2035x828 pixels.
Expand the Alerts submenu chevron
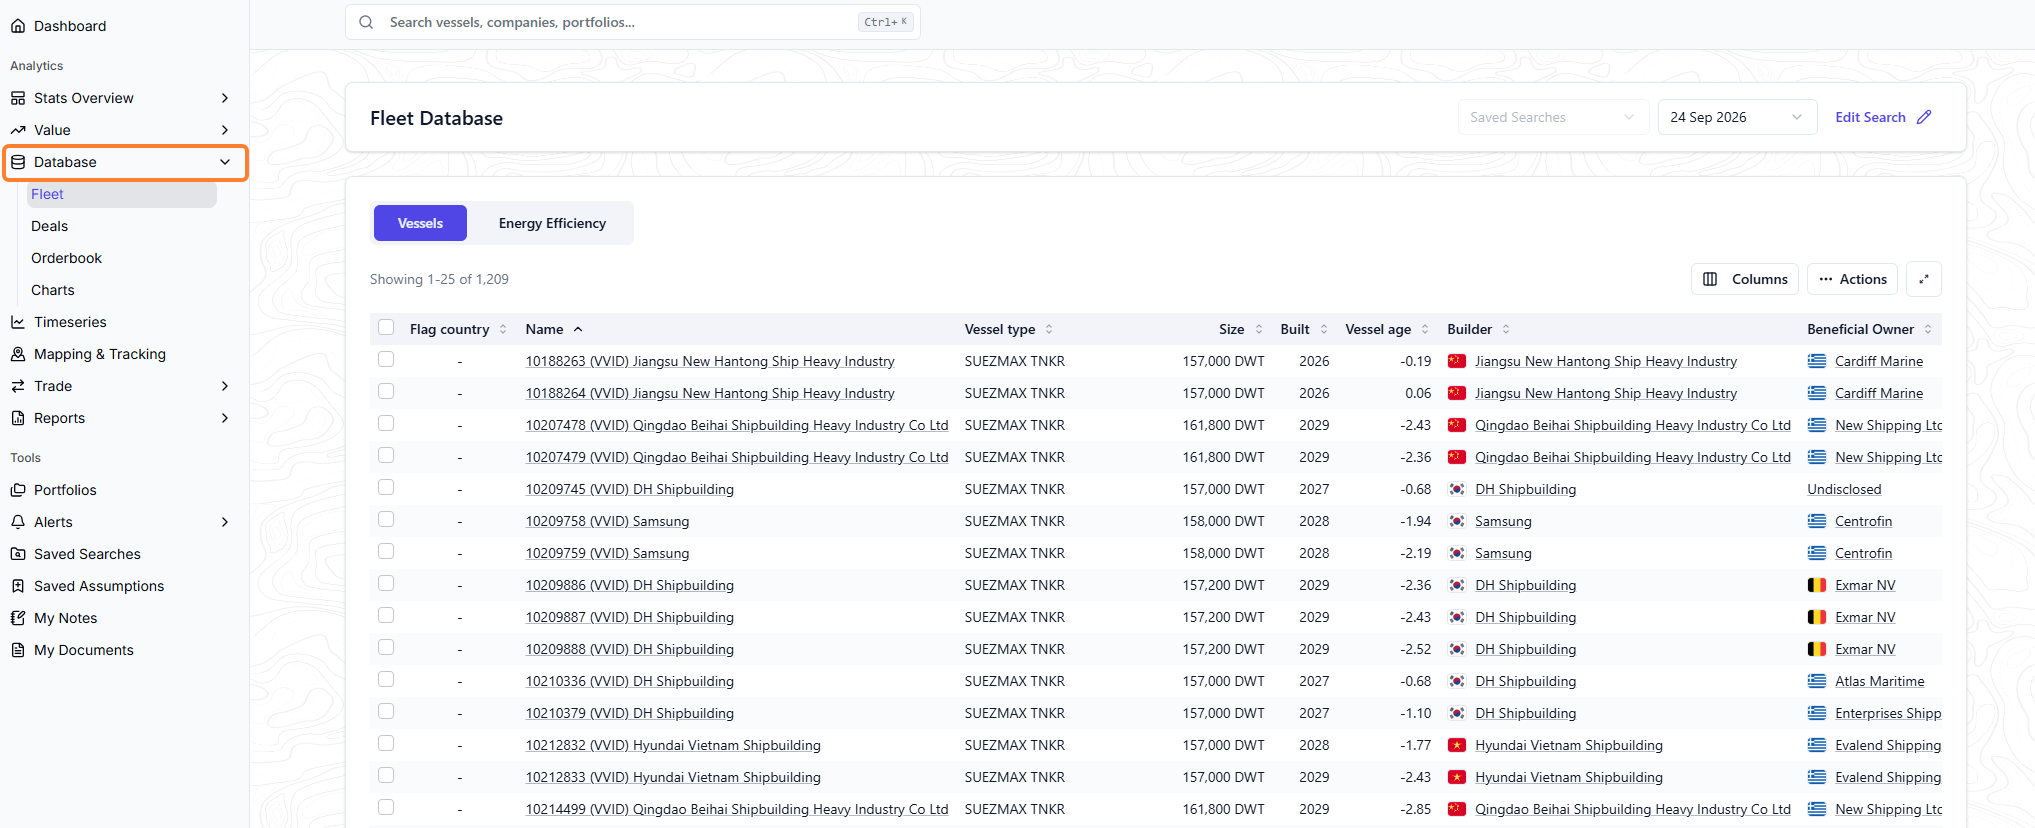coord(225,522)
